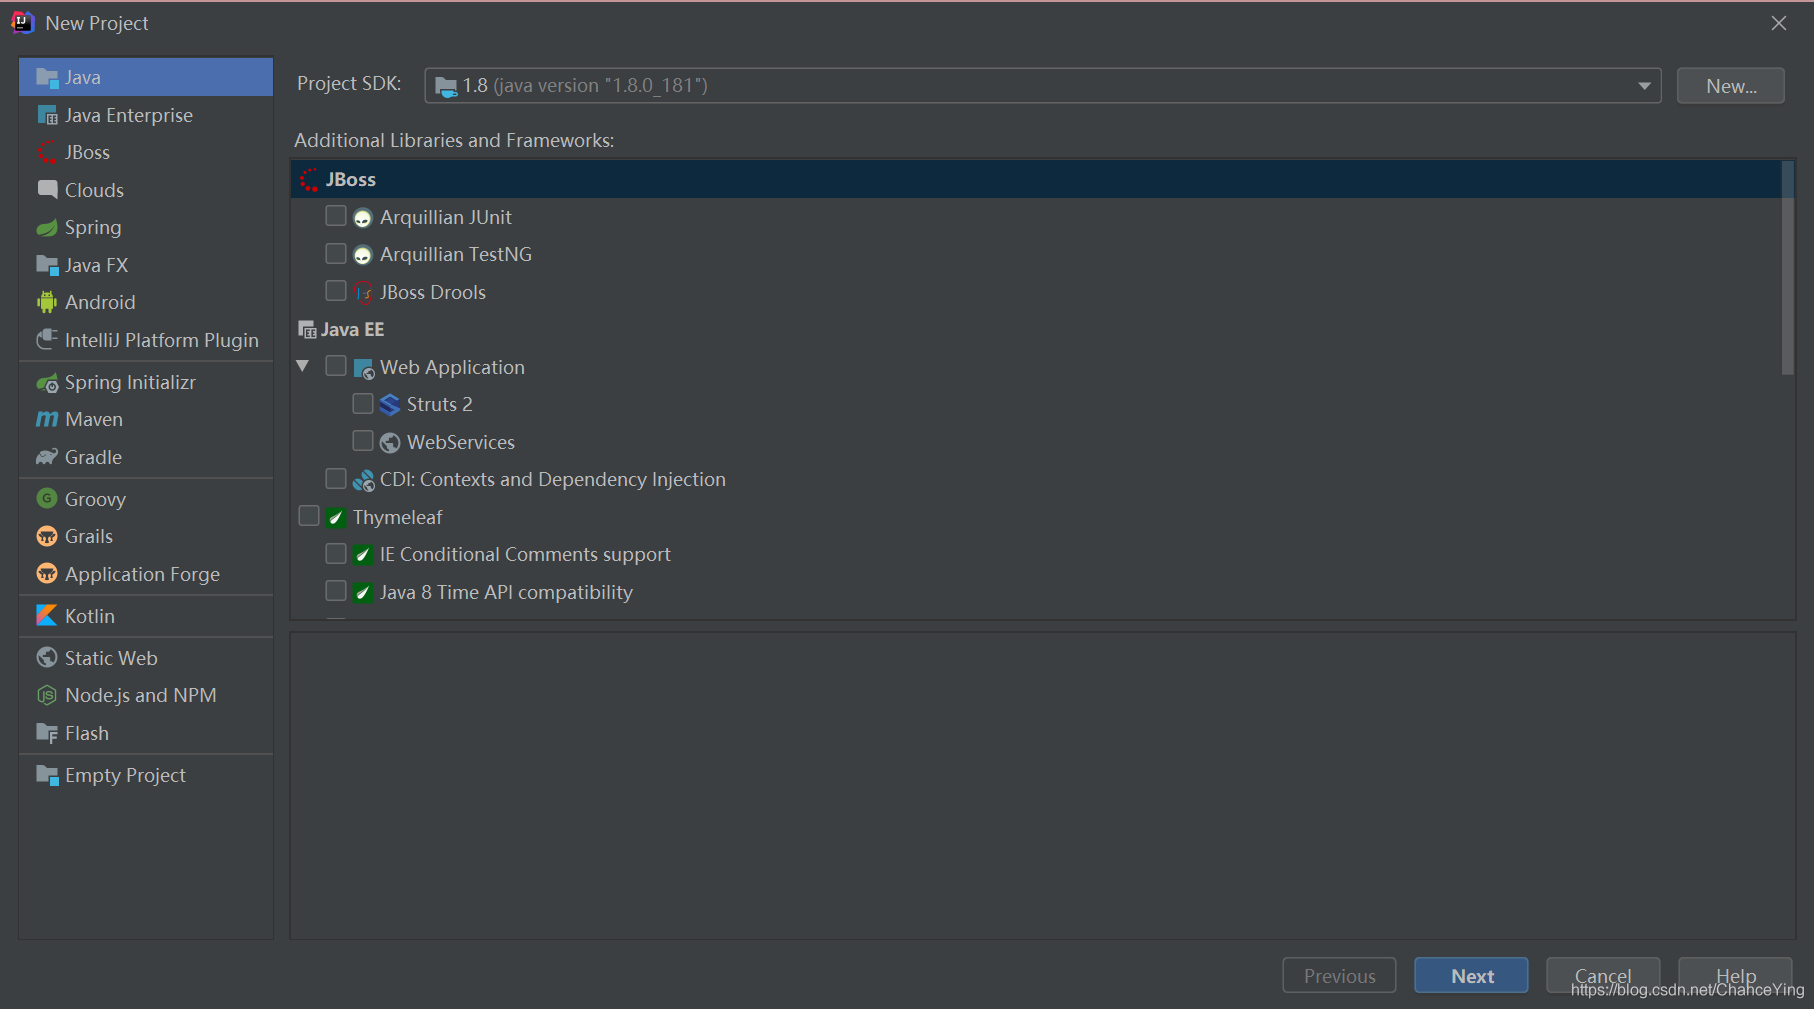The width and height of the screenshot is (1814, 1009).
Task: Enable the Thymeleaf checkbox
Action: click(x=309, y=516)
